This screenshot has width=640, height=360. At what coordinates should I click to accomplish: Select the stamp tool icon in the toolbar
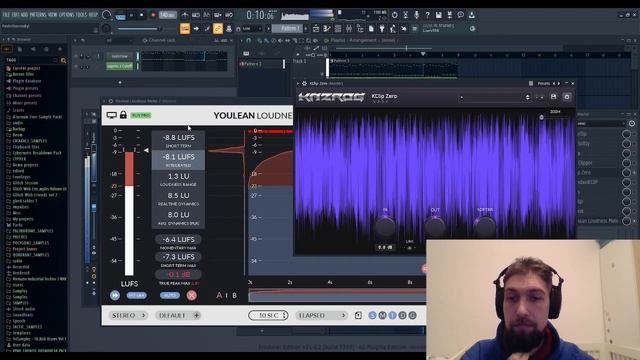pyautogui.click(x=229, y=29)
